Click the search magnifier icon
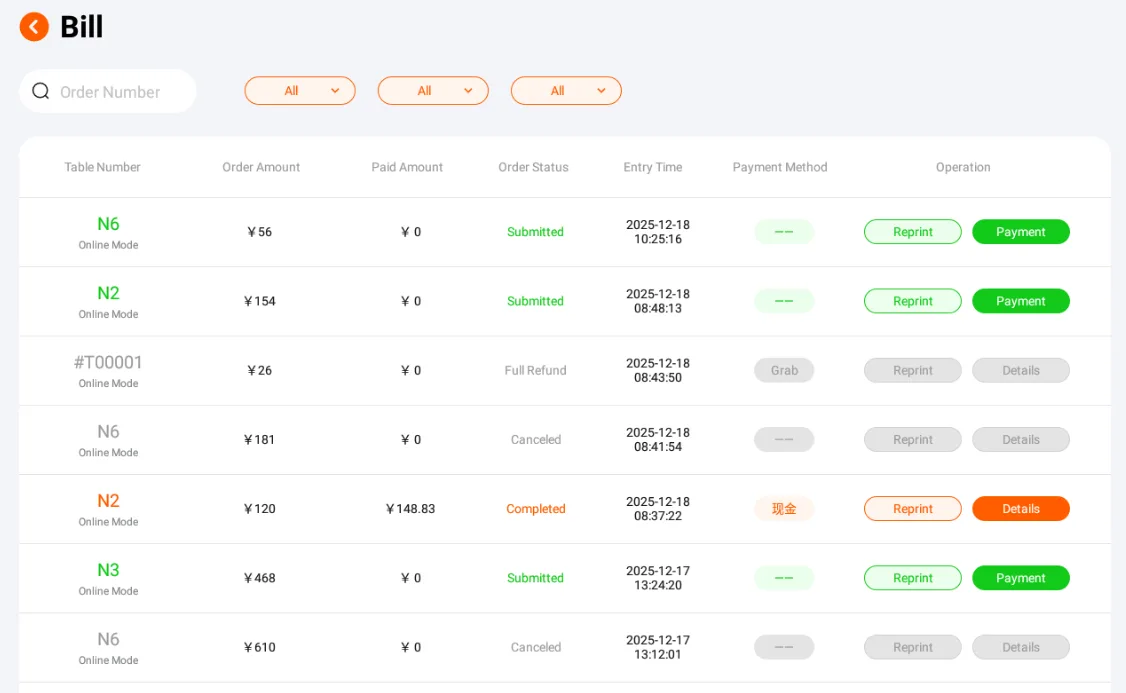The height and width of the screenshot is (693, 1126). click(41, 91)
